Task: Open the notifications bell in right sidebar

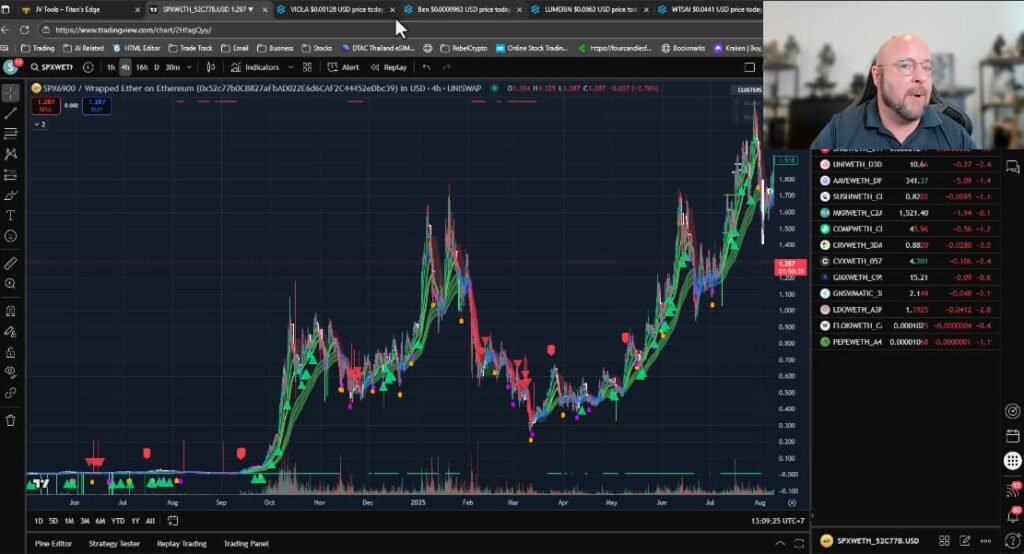Action: pyautogui.click(x=1013, y=515)
